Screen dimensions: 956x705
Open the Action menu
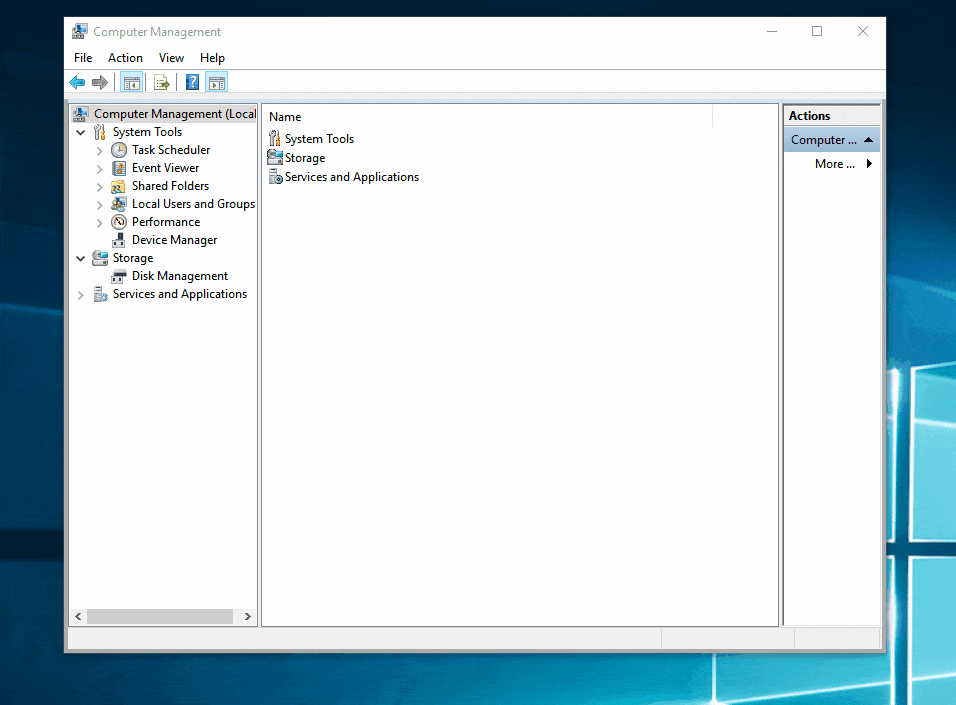coord(125,57)
